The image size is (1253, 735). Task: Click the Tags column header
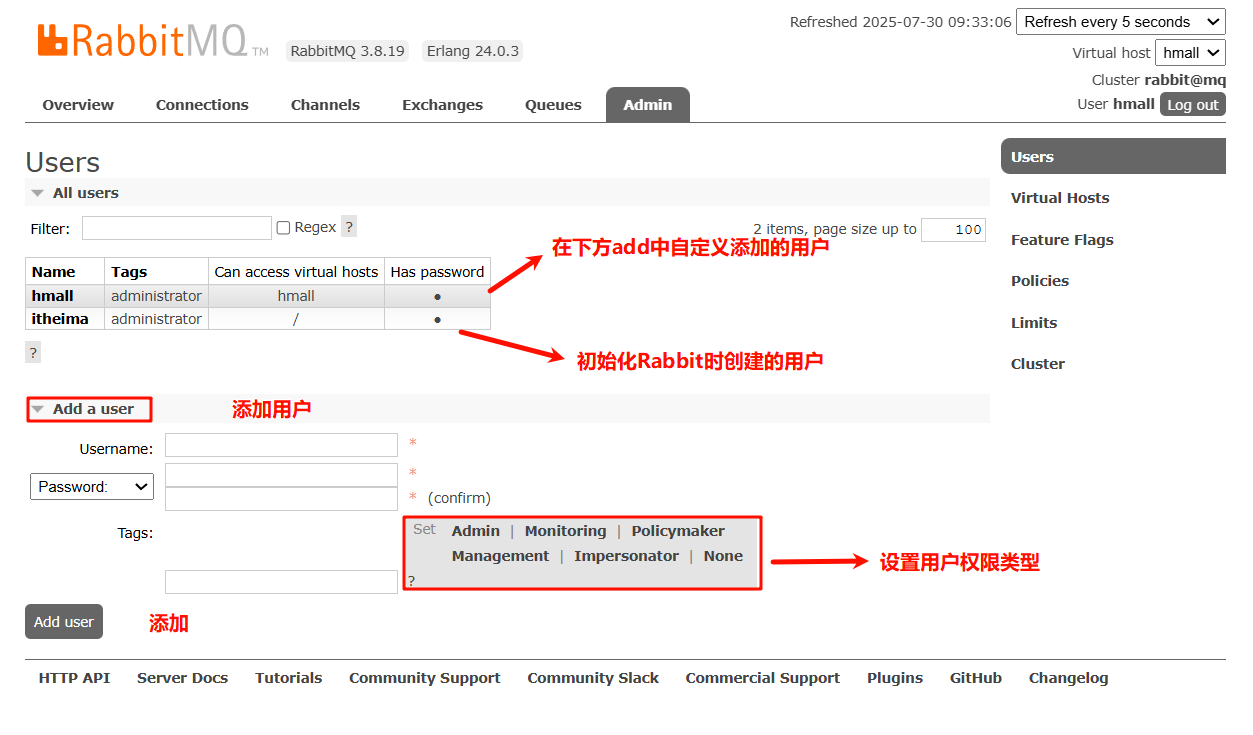(156, 271)
